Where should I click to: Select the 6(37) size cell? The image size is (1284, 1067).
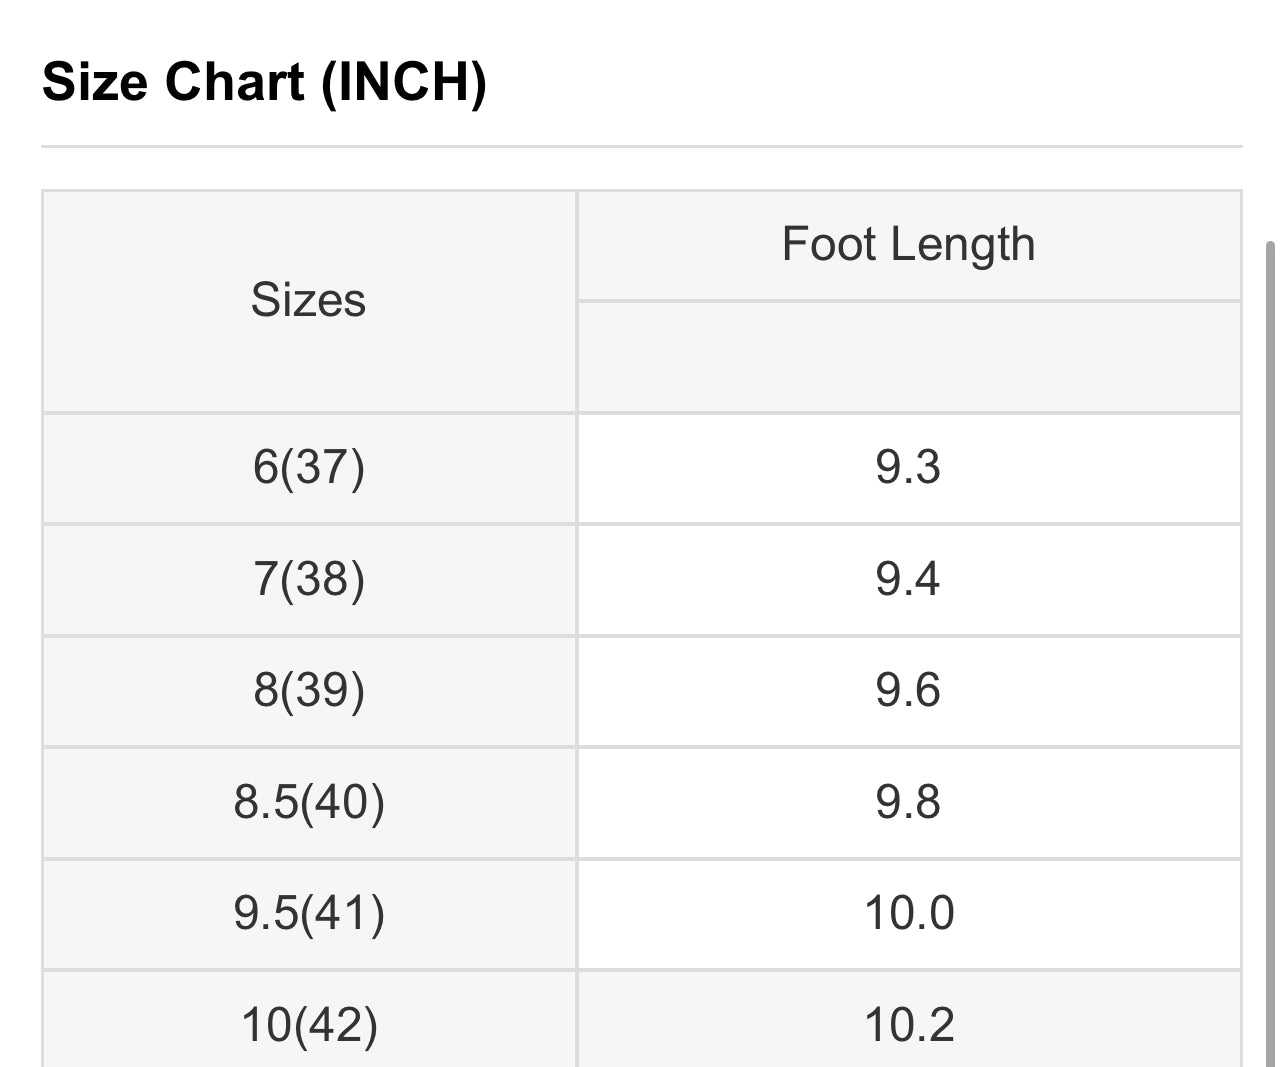pyautogui.click(x=308, y=467)
